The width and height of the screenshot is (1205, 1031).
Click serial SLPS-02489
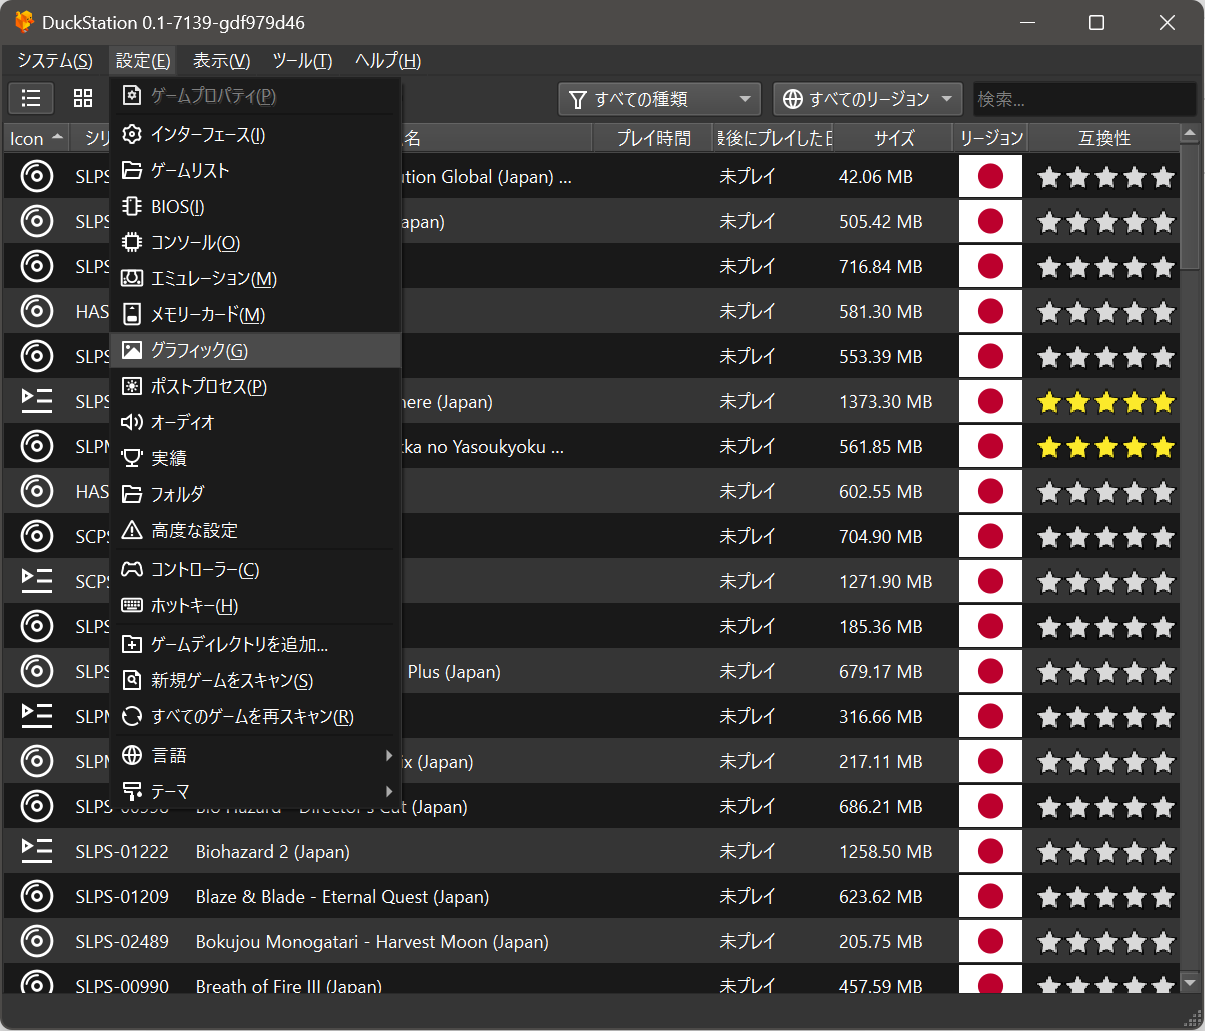[x=122, y=942]
